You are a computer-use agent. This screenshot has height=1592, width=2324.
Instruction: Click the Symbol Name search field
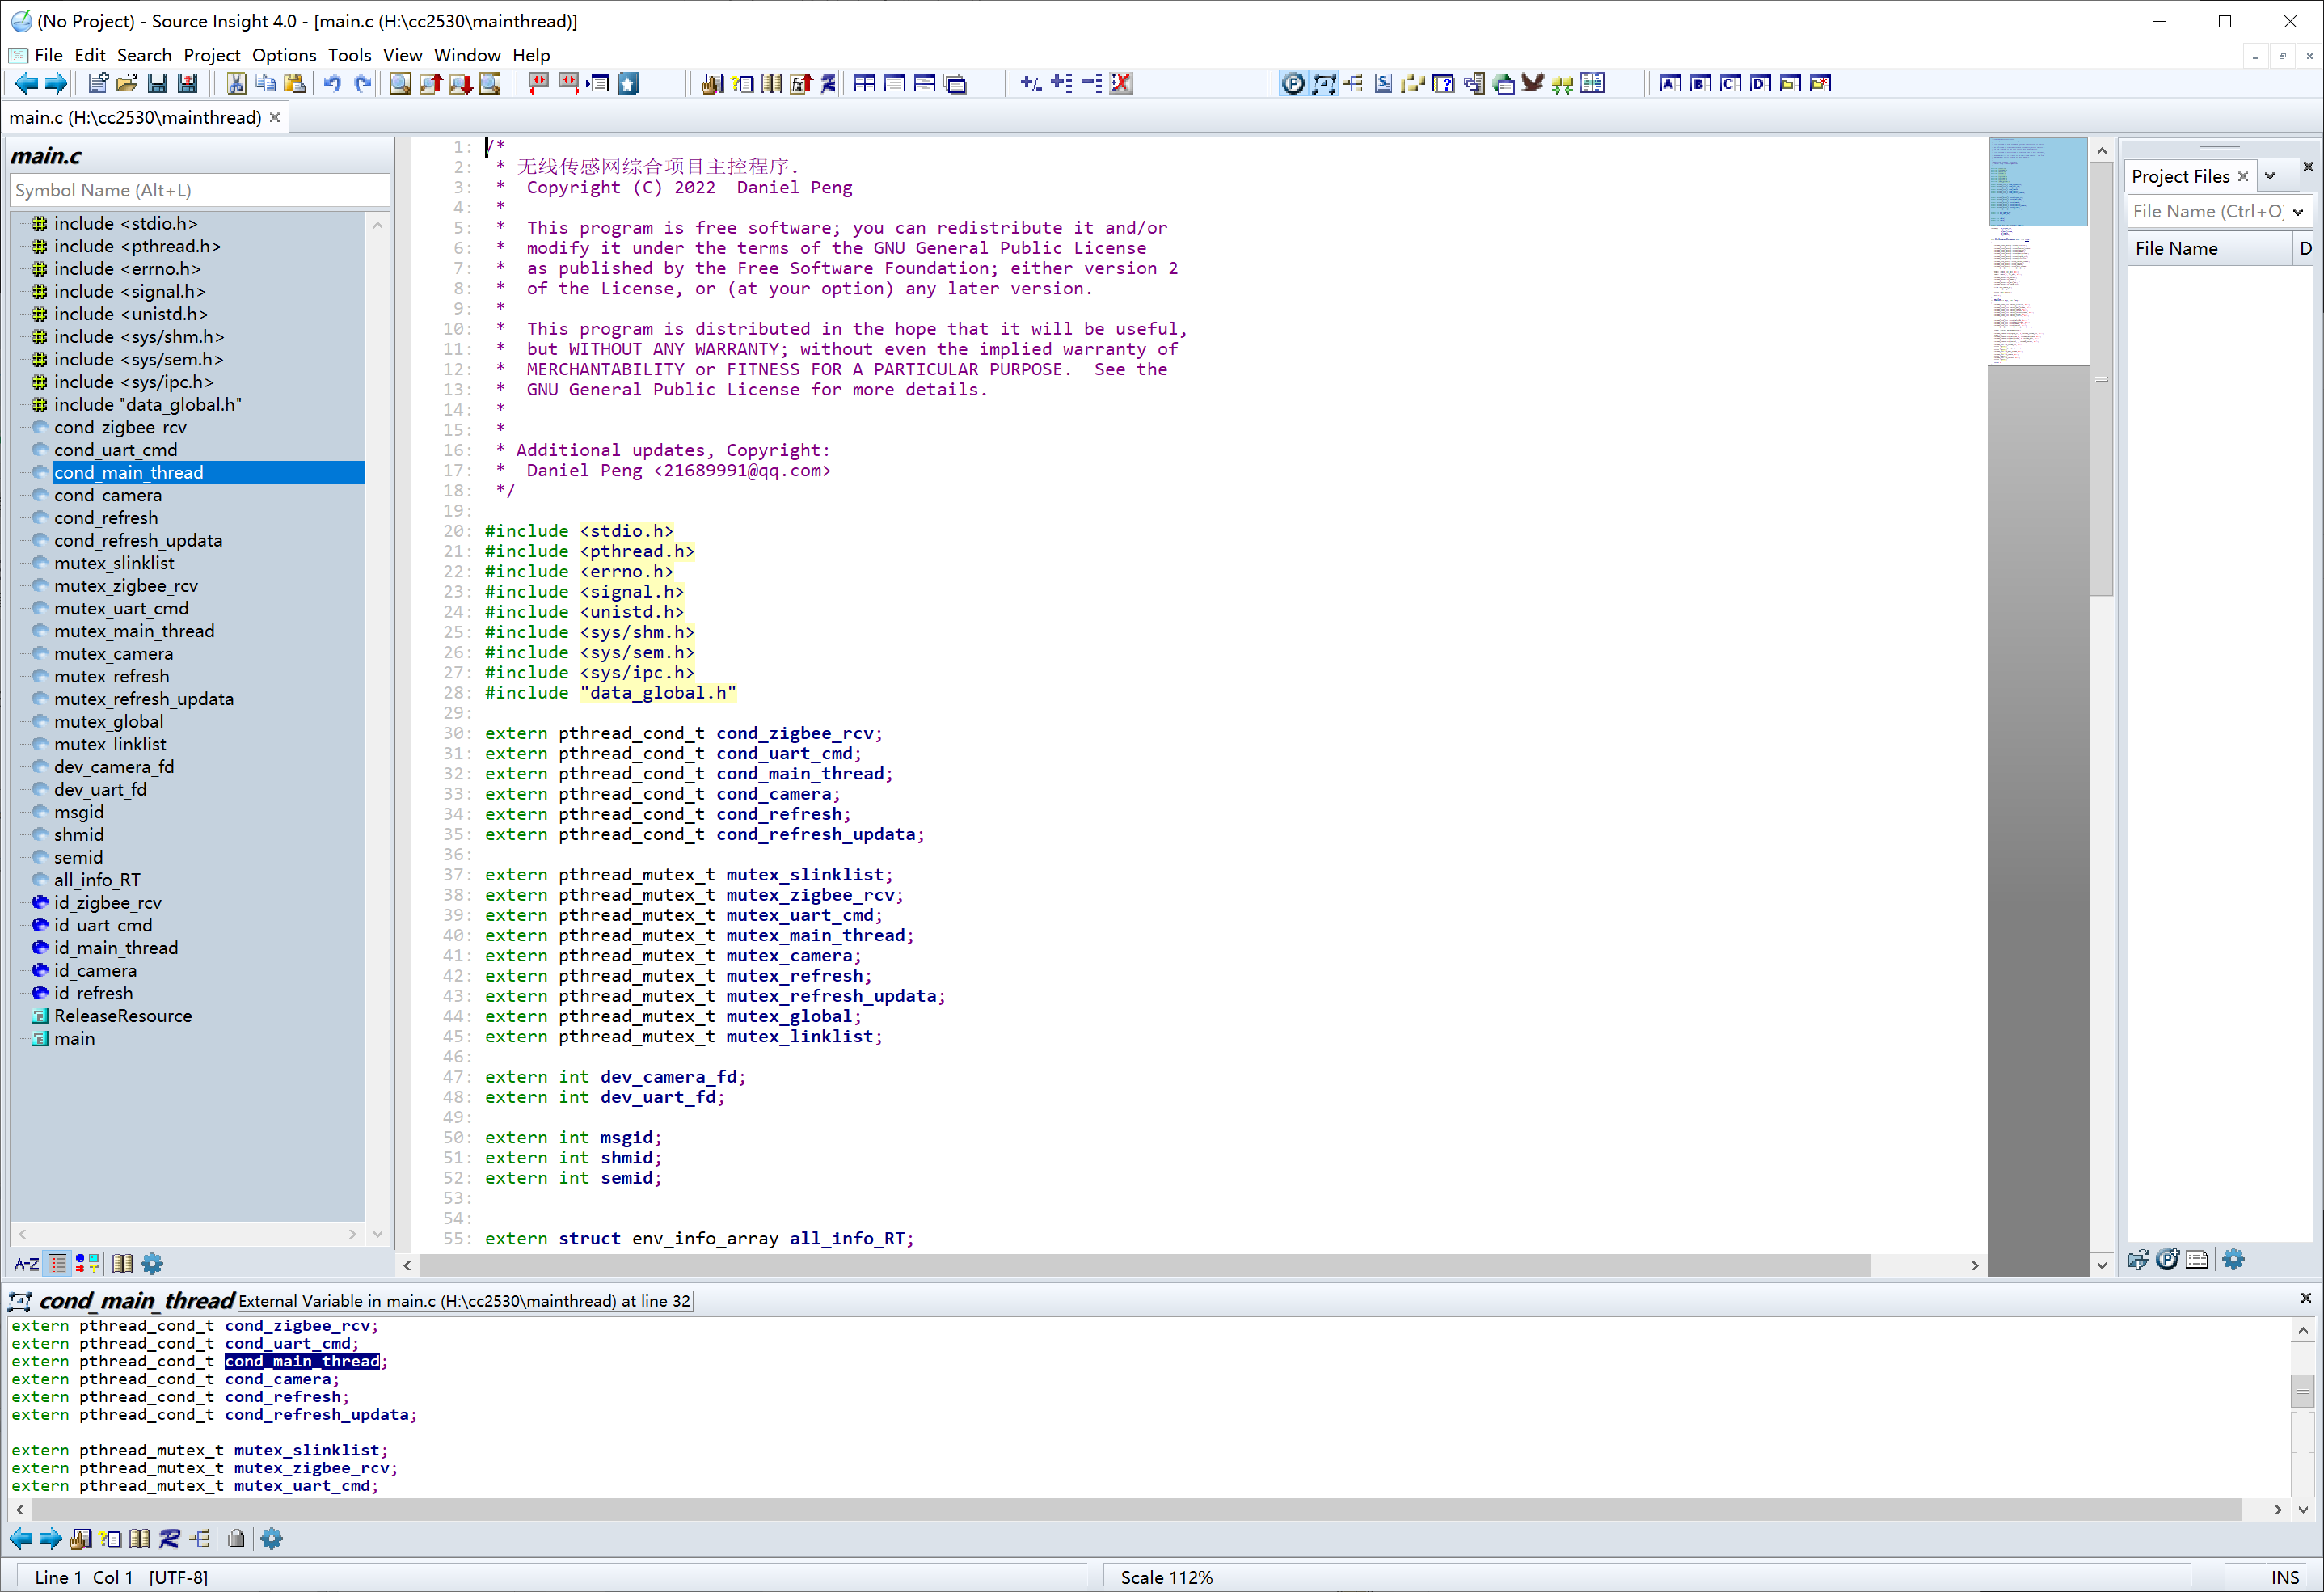click(199, 190)
